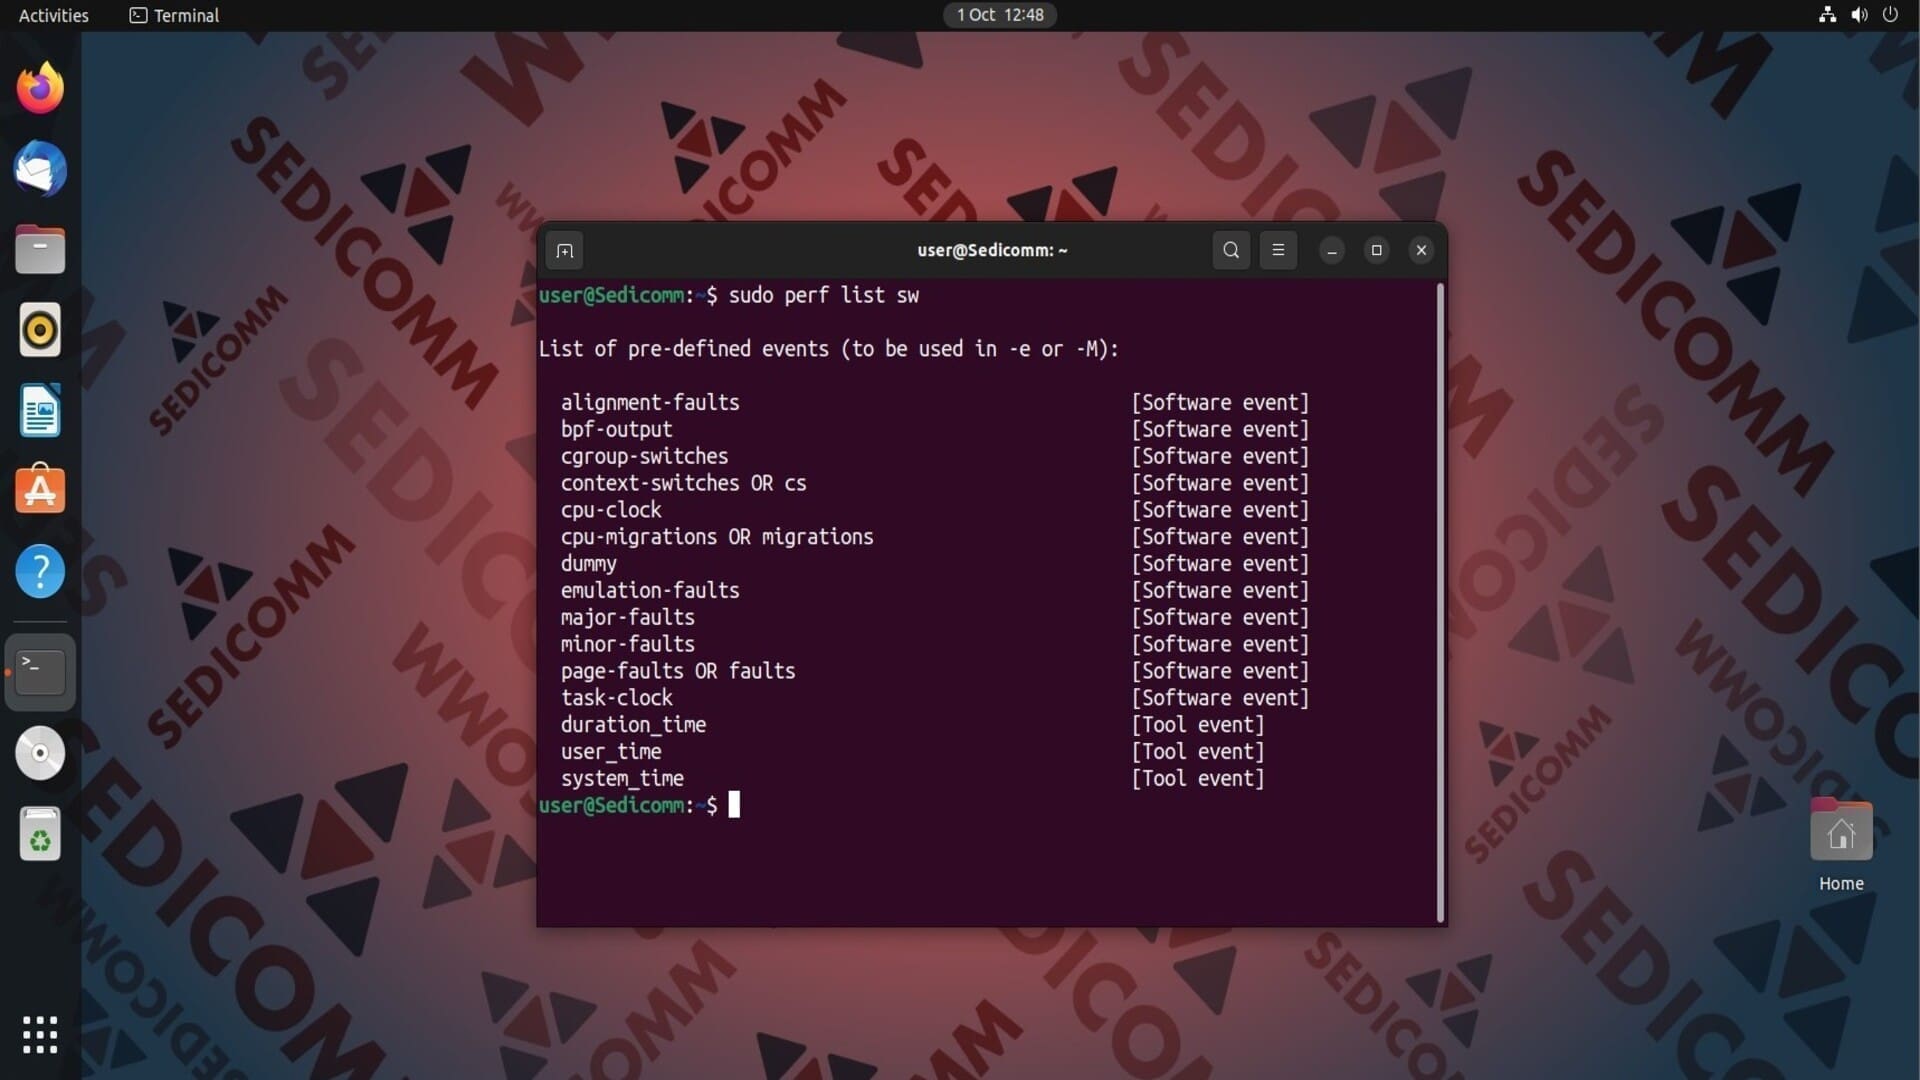Launch LibreOffice Writer from the dock
Viewport: 1920px width, 1080px height.
(x=40, y=410)
